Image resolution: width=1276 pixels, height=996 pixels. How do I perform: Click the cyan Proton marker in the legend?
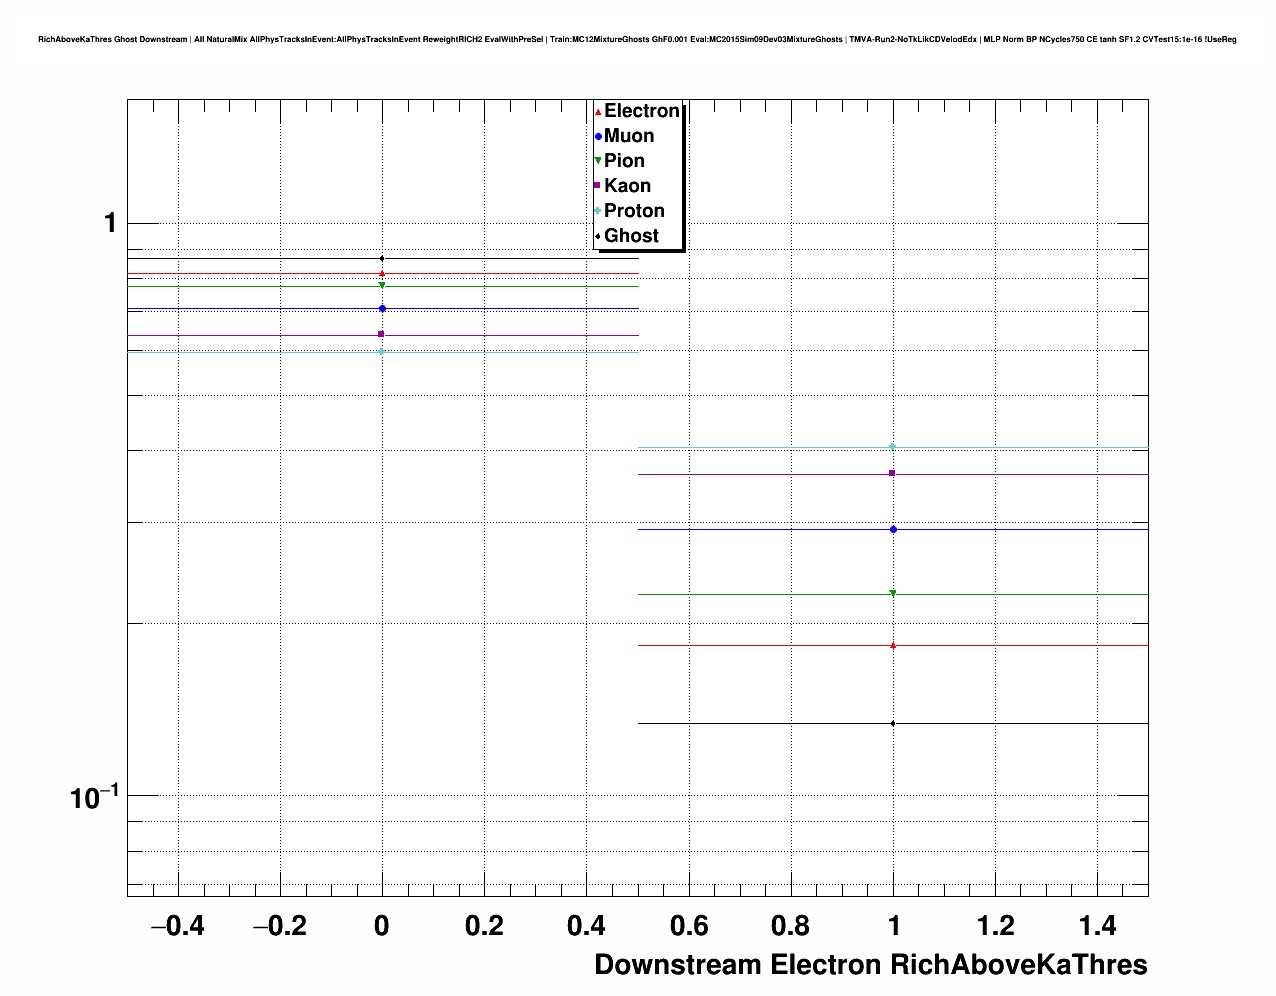(x=598, y=211)
